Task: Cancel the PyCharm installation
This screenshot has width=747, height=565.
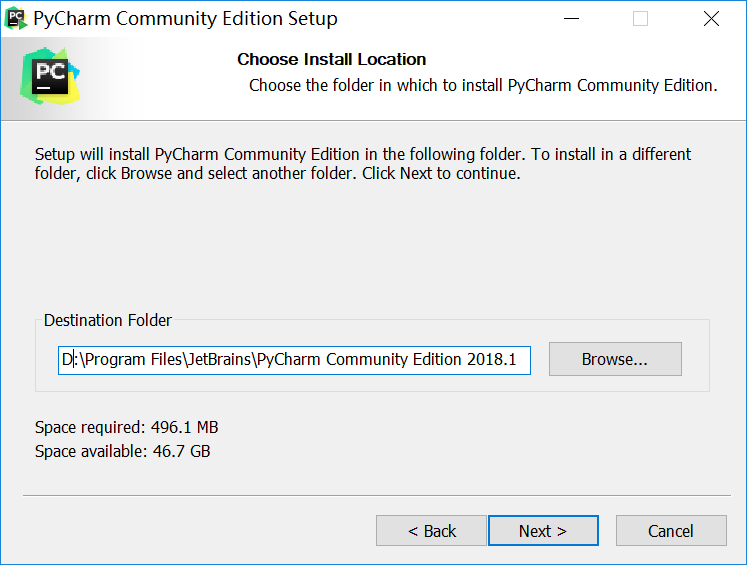Action: 670,531
